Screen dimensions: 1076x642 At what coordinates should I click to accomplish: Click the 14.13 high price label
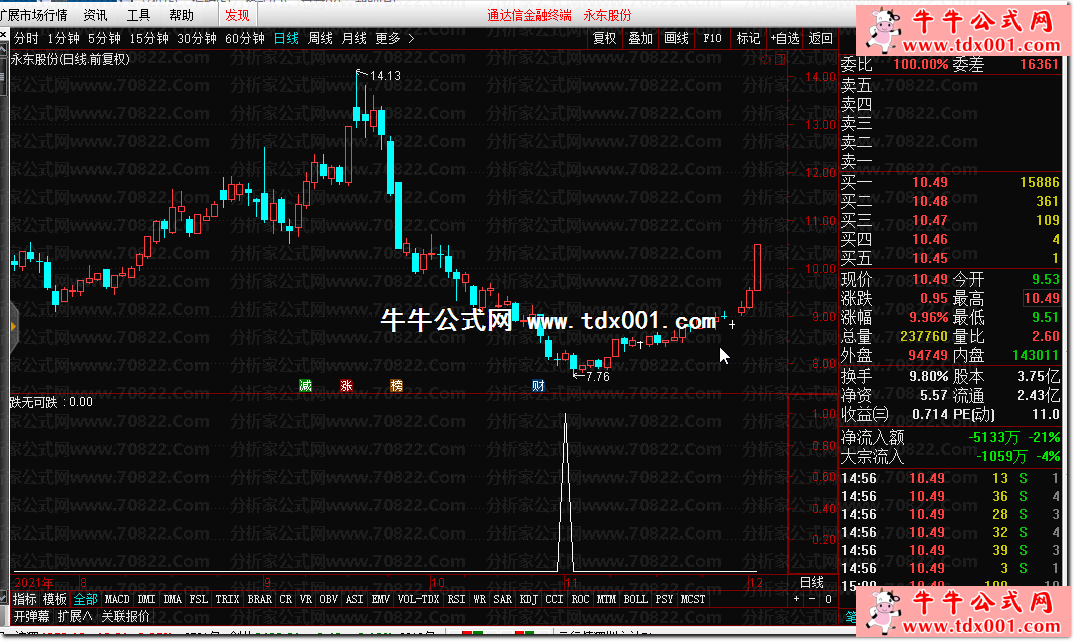[x=385, y=75]
